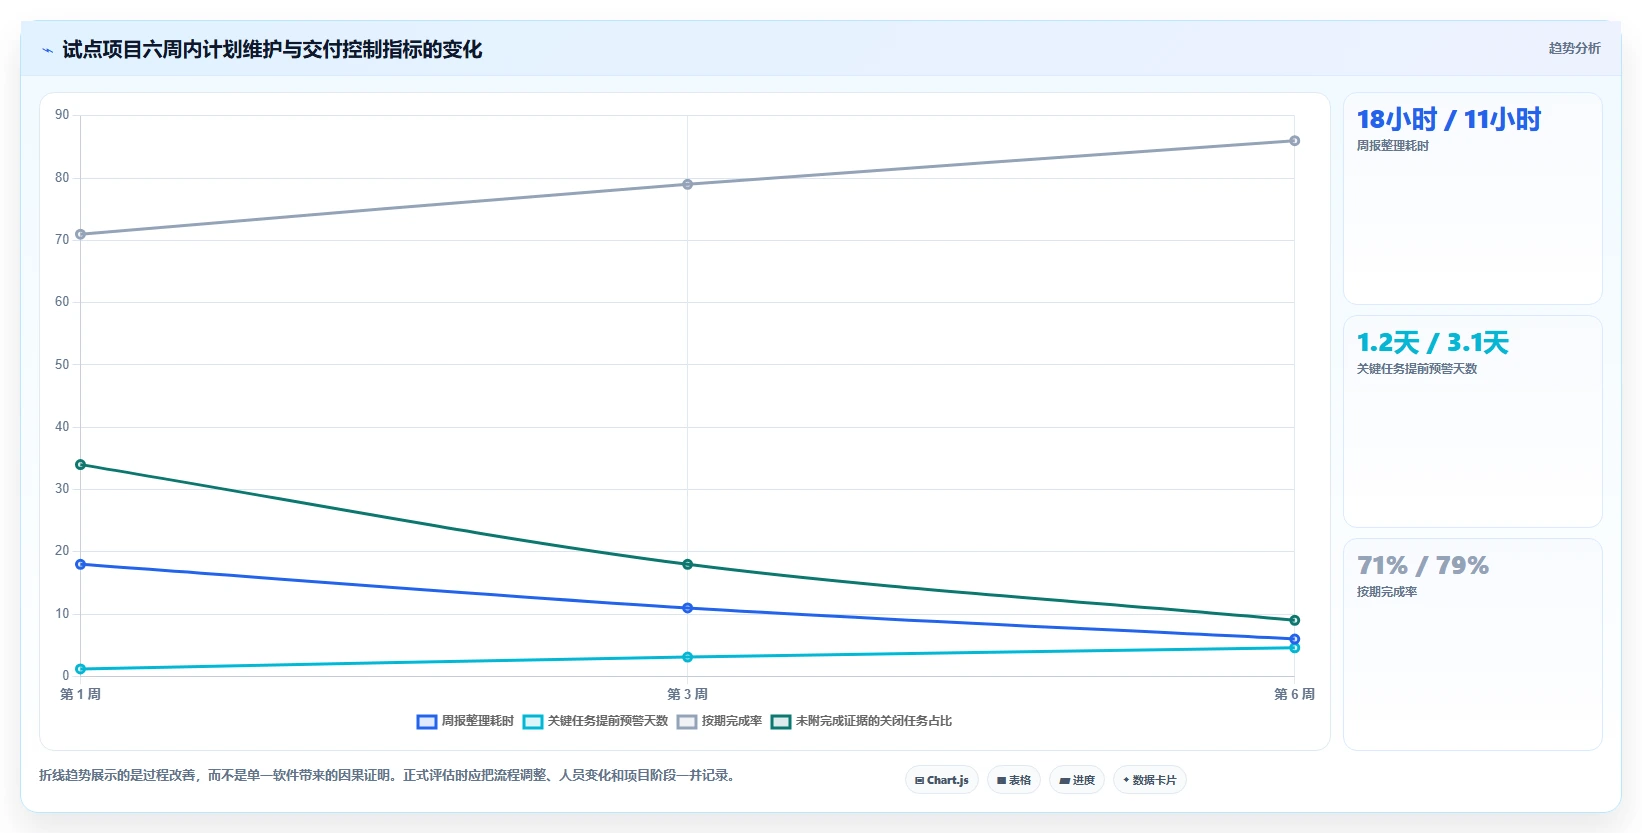Click 按期完成率 data point at 第 6 周

1294,141
